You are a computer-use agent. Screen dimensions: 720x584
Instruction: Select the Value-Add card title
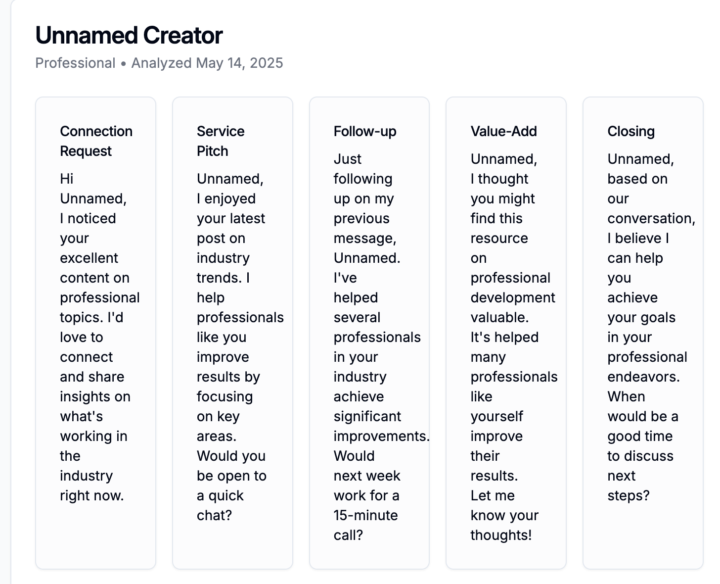click(x=503, y=131)
